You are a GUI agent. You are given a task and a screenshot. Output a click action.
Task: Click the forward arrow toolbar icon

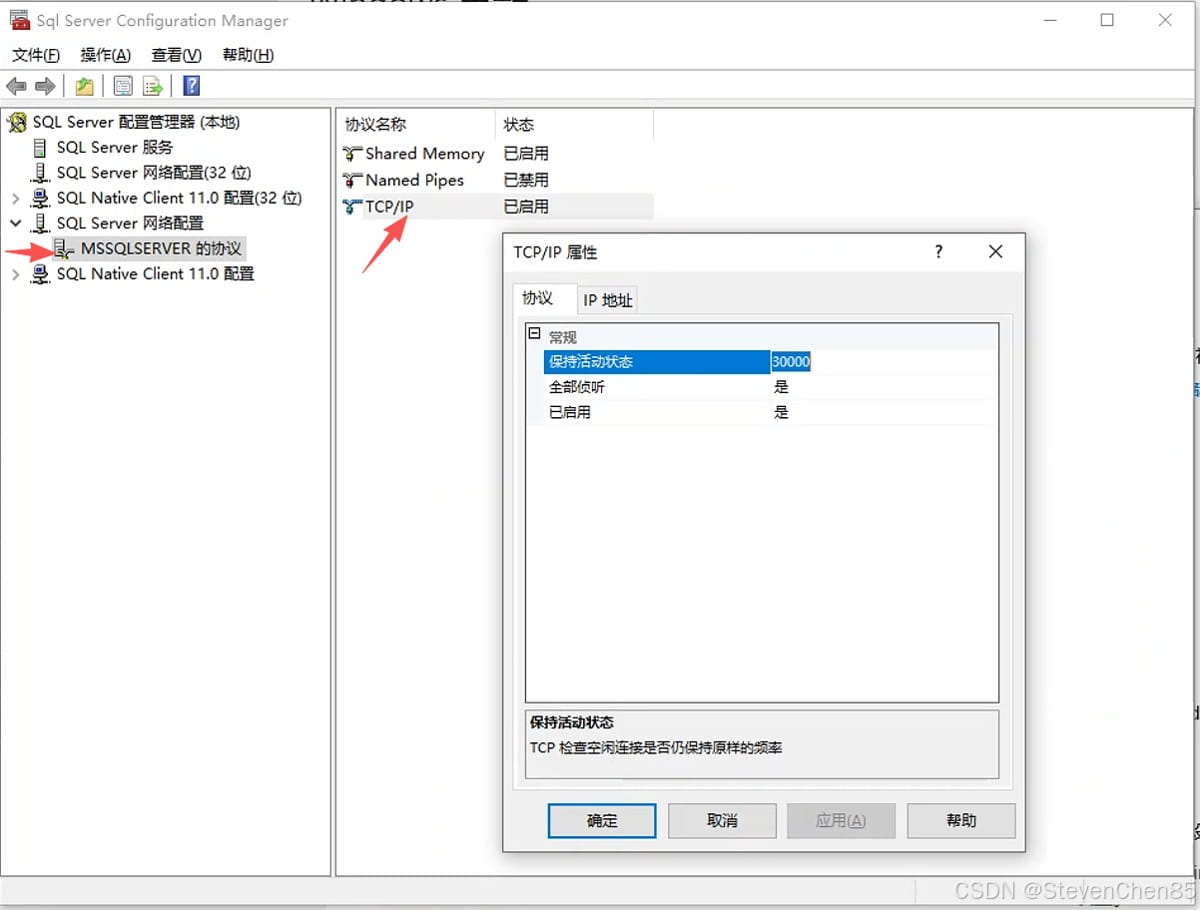[x=45, y=87]
